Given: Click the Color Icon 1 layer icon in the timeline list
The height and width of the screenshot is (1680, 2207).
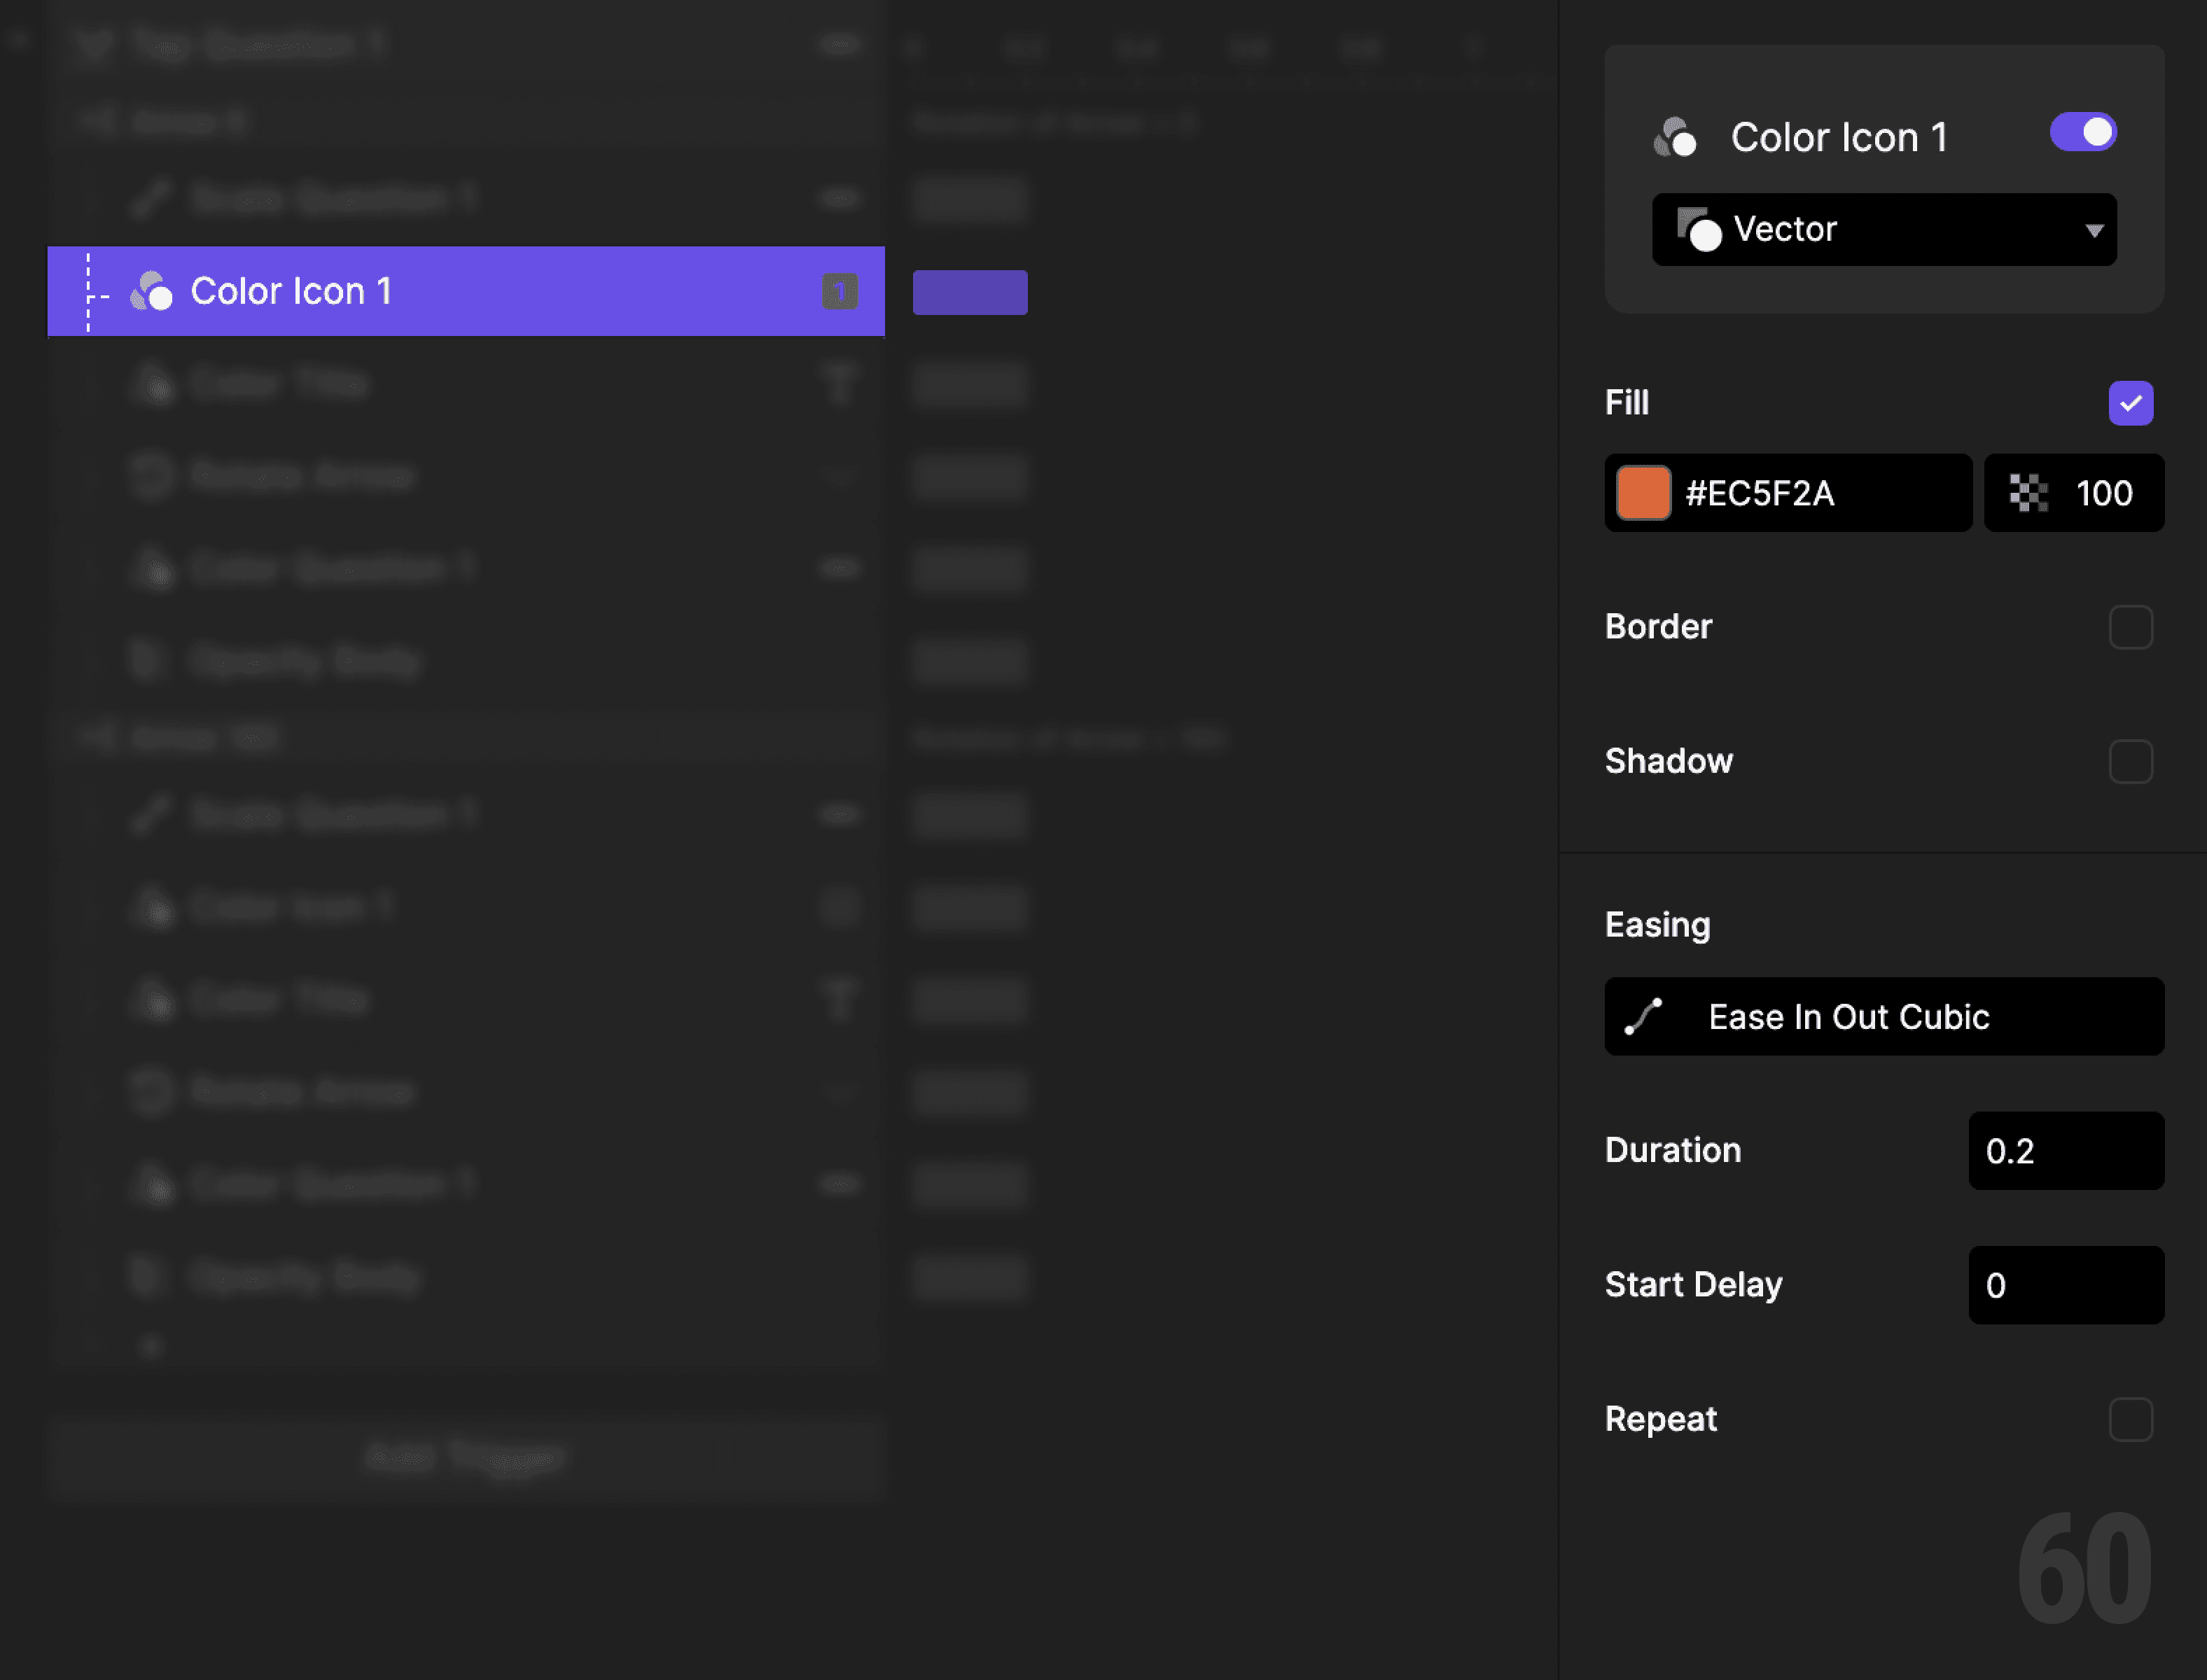Looking at the screenshot, I should click(x=152, y=291).
